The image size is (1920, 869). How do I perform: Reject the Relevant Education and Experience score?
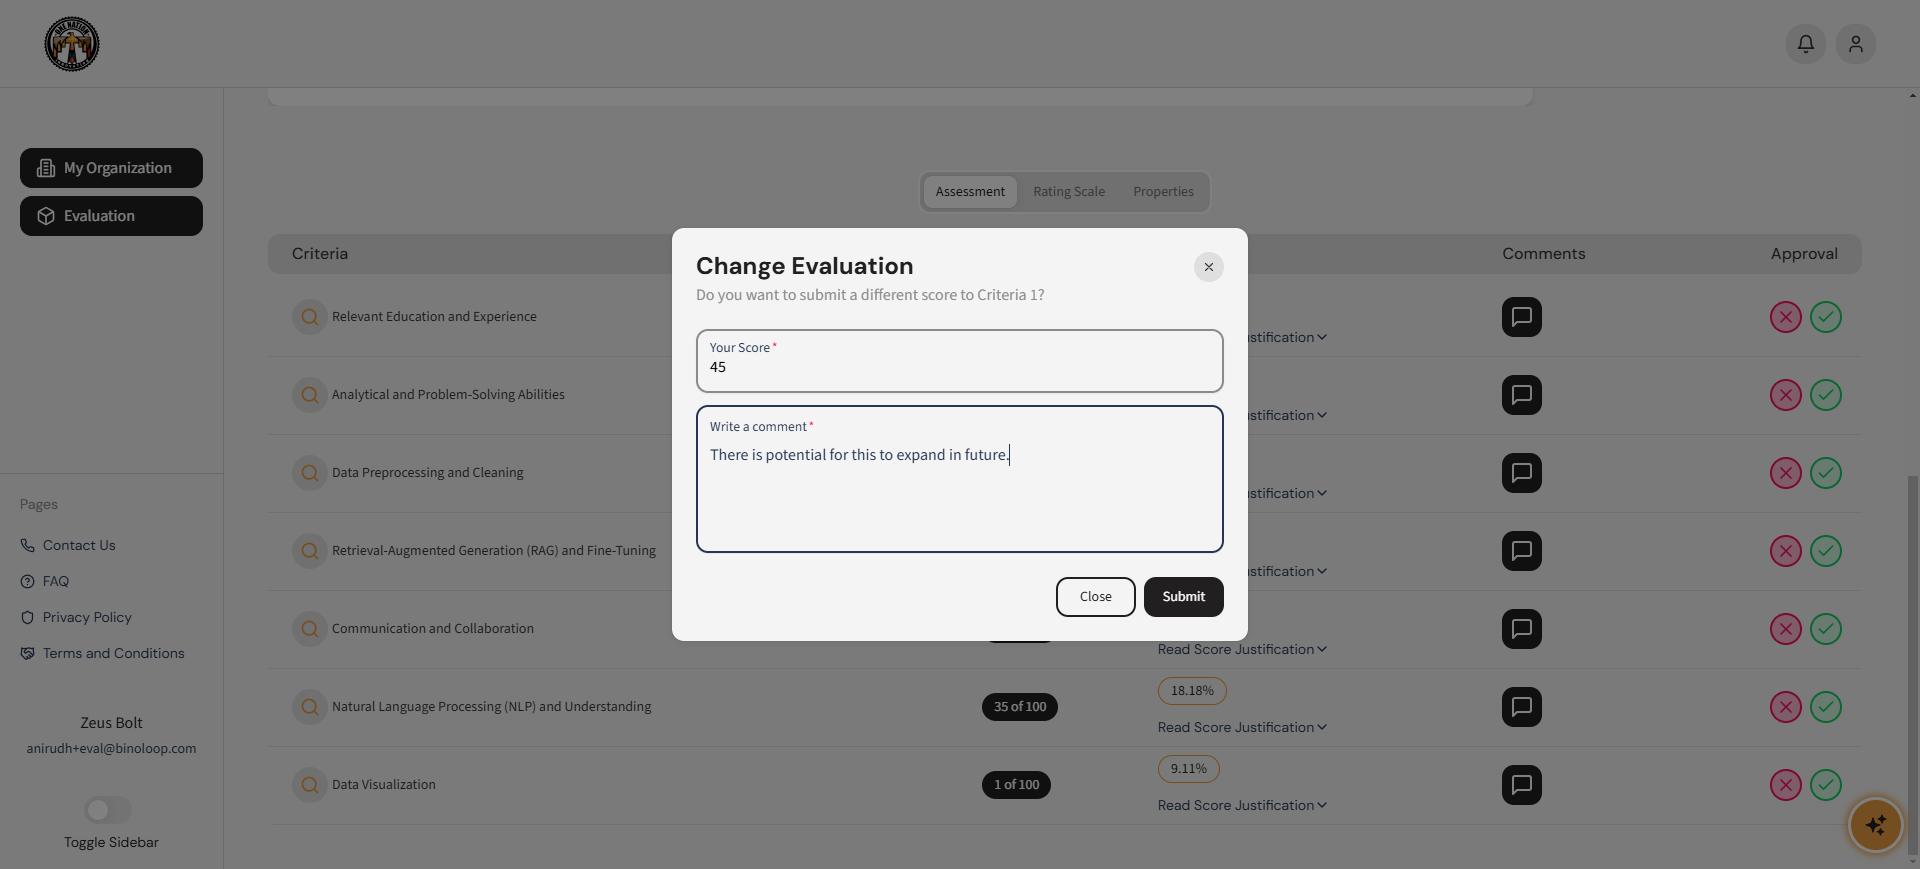[1785, 317]
